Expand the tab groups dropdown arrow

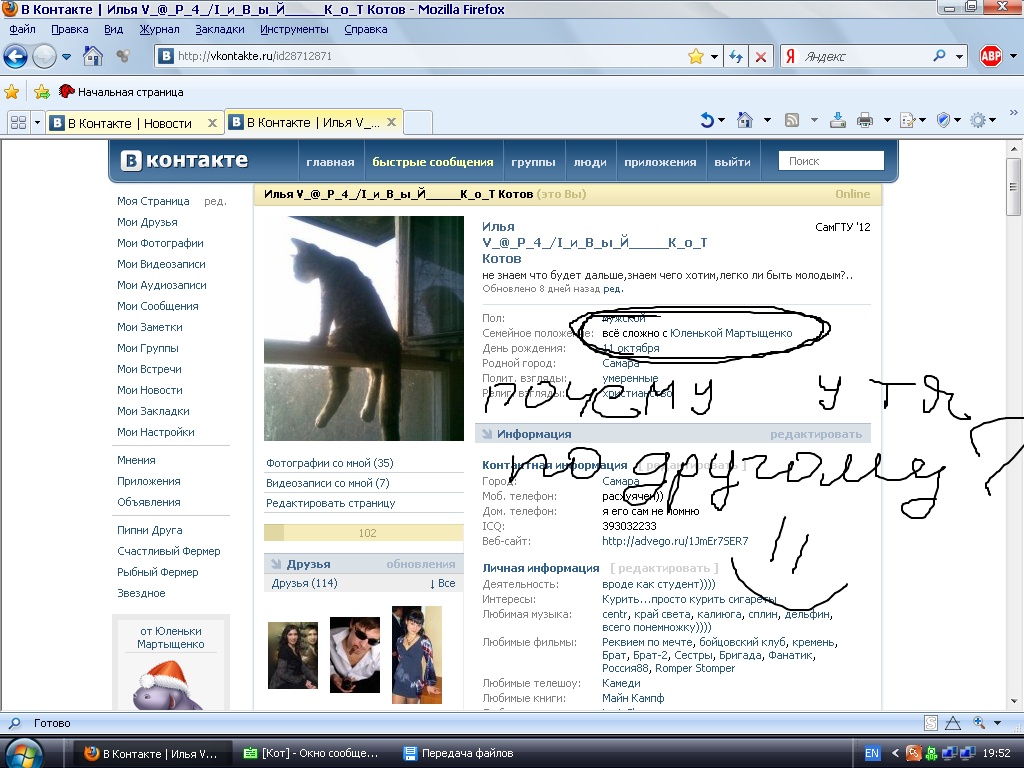[37, 122]
